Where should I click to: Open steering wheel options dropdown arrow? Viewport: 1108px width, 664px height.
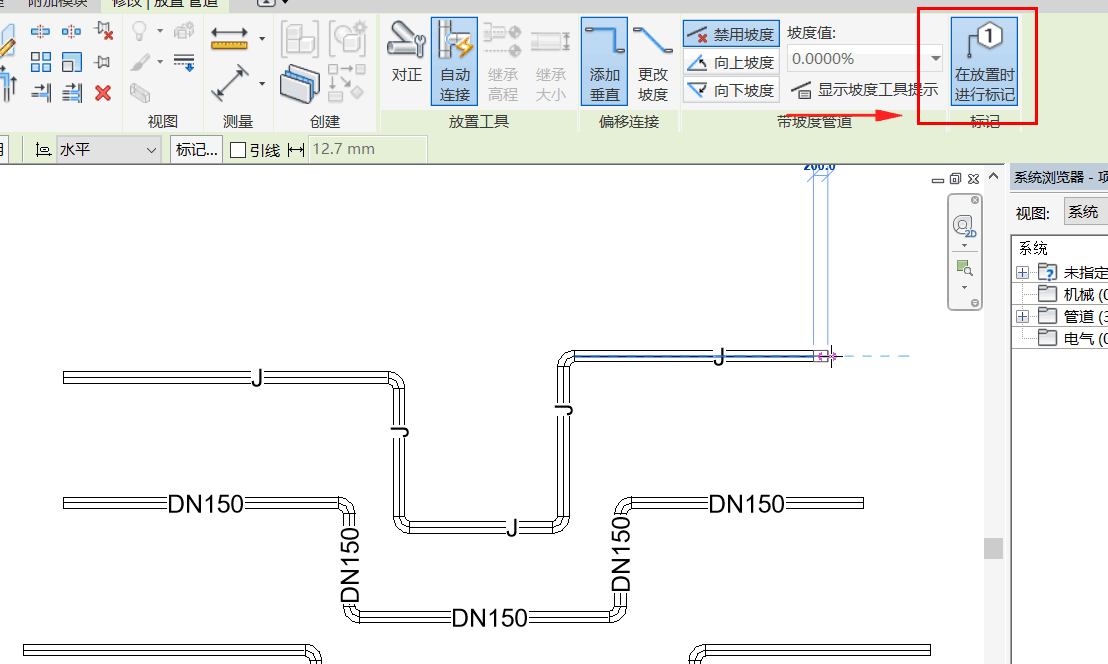tap(965, 246)
